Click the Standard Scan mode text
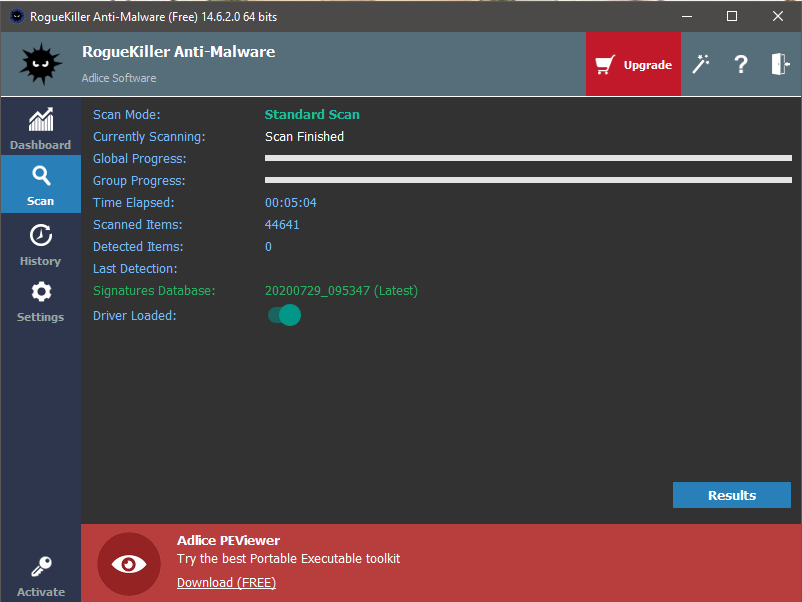This screenshot has height=602, width=802. 312,115
